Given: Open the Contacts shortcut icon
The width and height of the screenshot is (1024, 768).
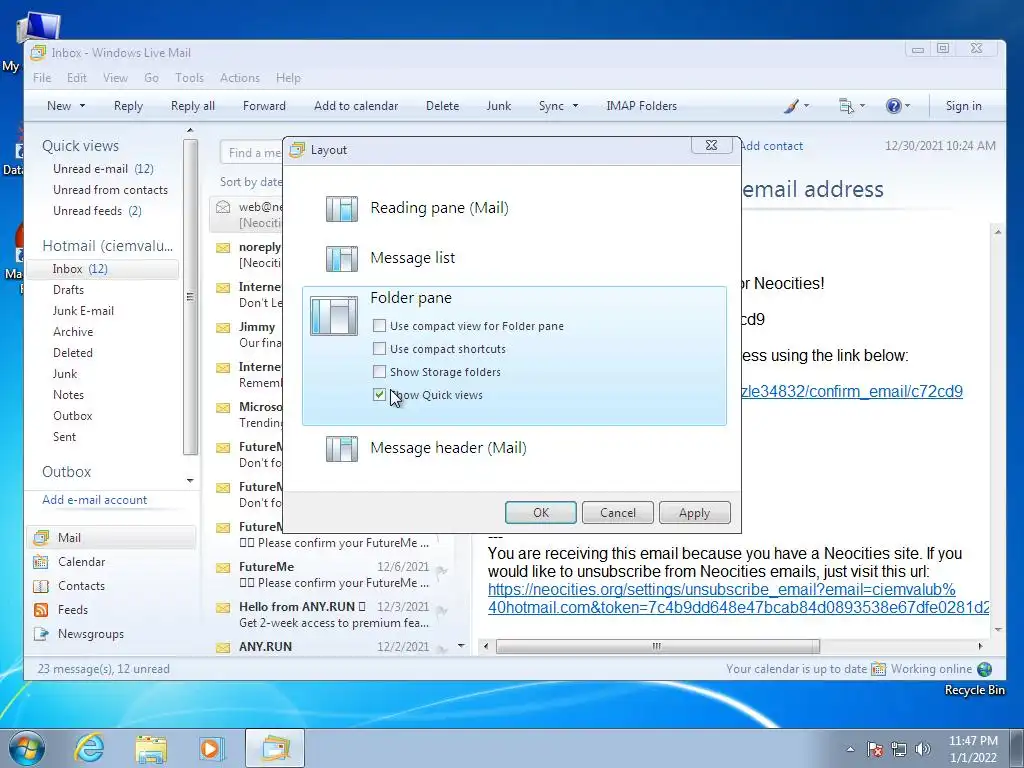Looking at the screenshot, I should coord(41,586).
